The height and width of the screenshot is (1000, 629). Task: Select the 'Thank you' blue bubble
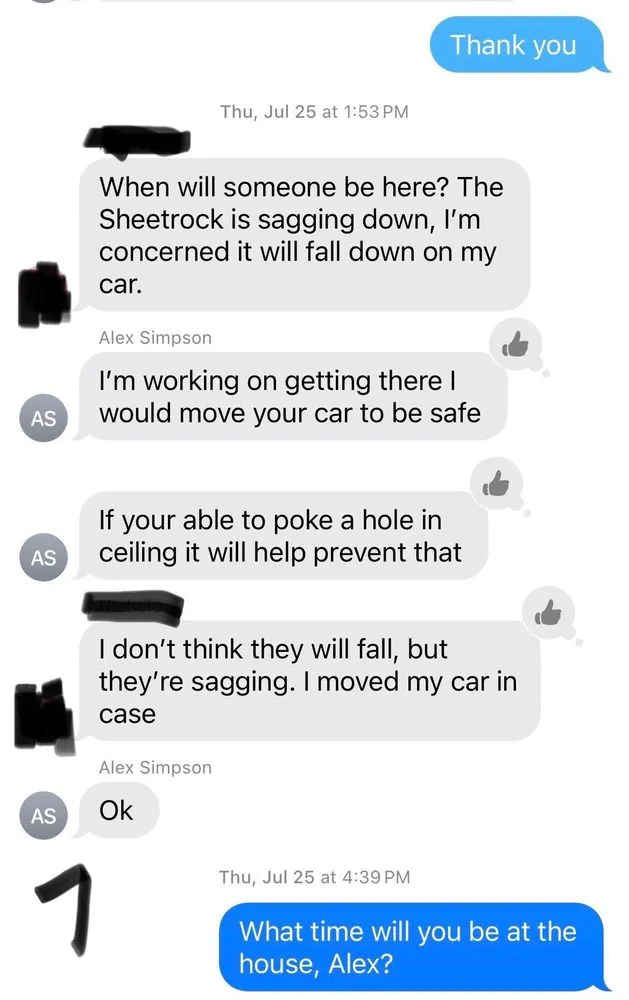click(517, 45)
